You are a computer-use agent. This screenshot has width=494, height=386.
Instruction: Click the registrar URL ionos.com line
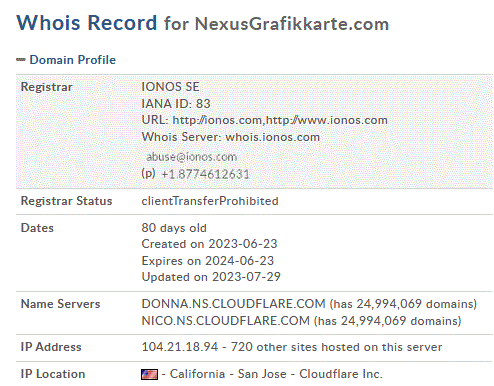coord(265,120)
